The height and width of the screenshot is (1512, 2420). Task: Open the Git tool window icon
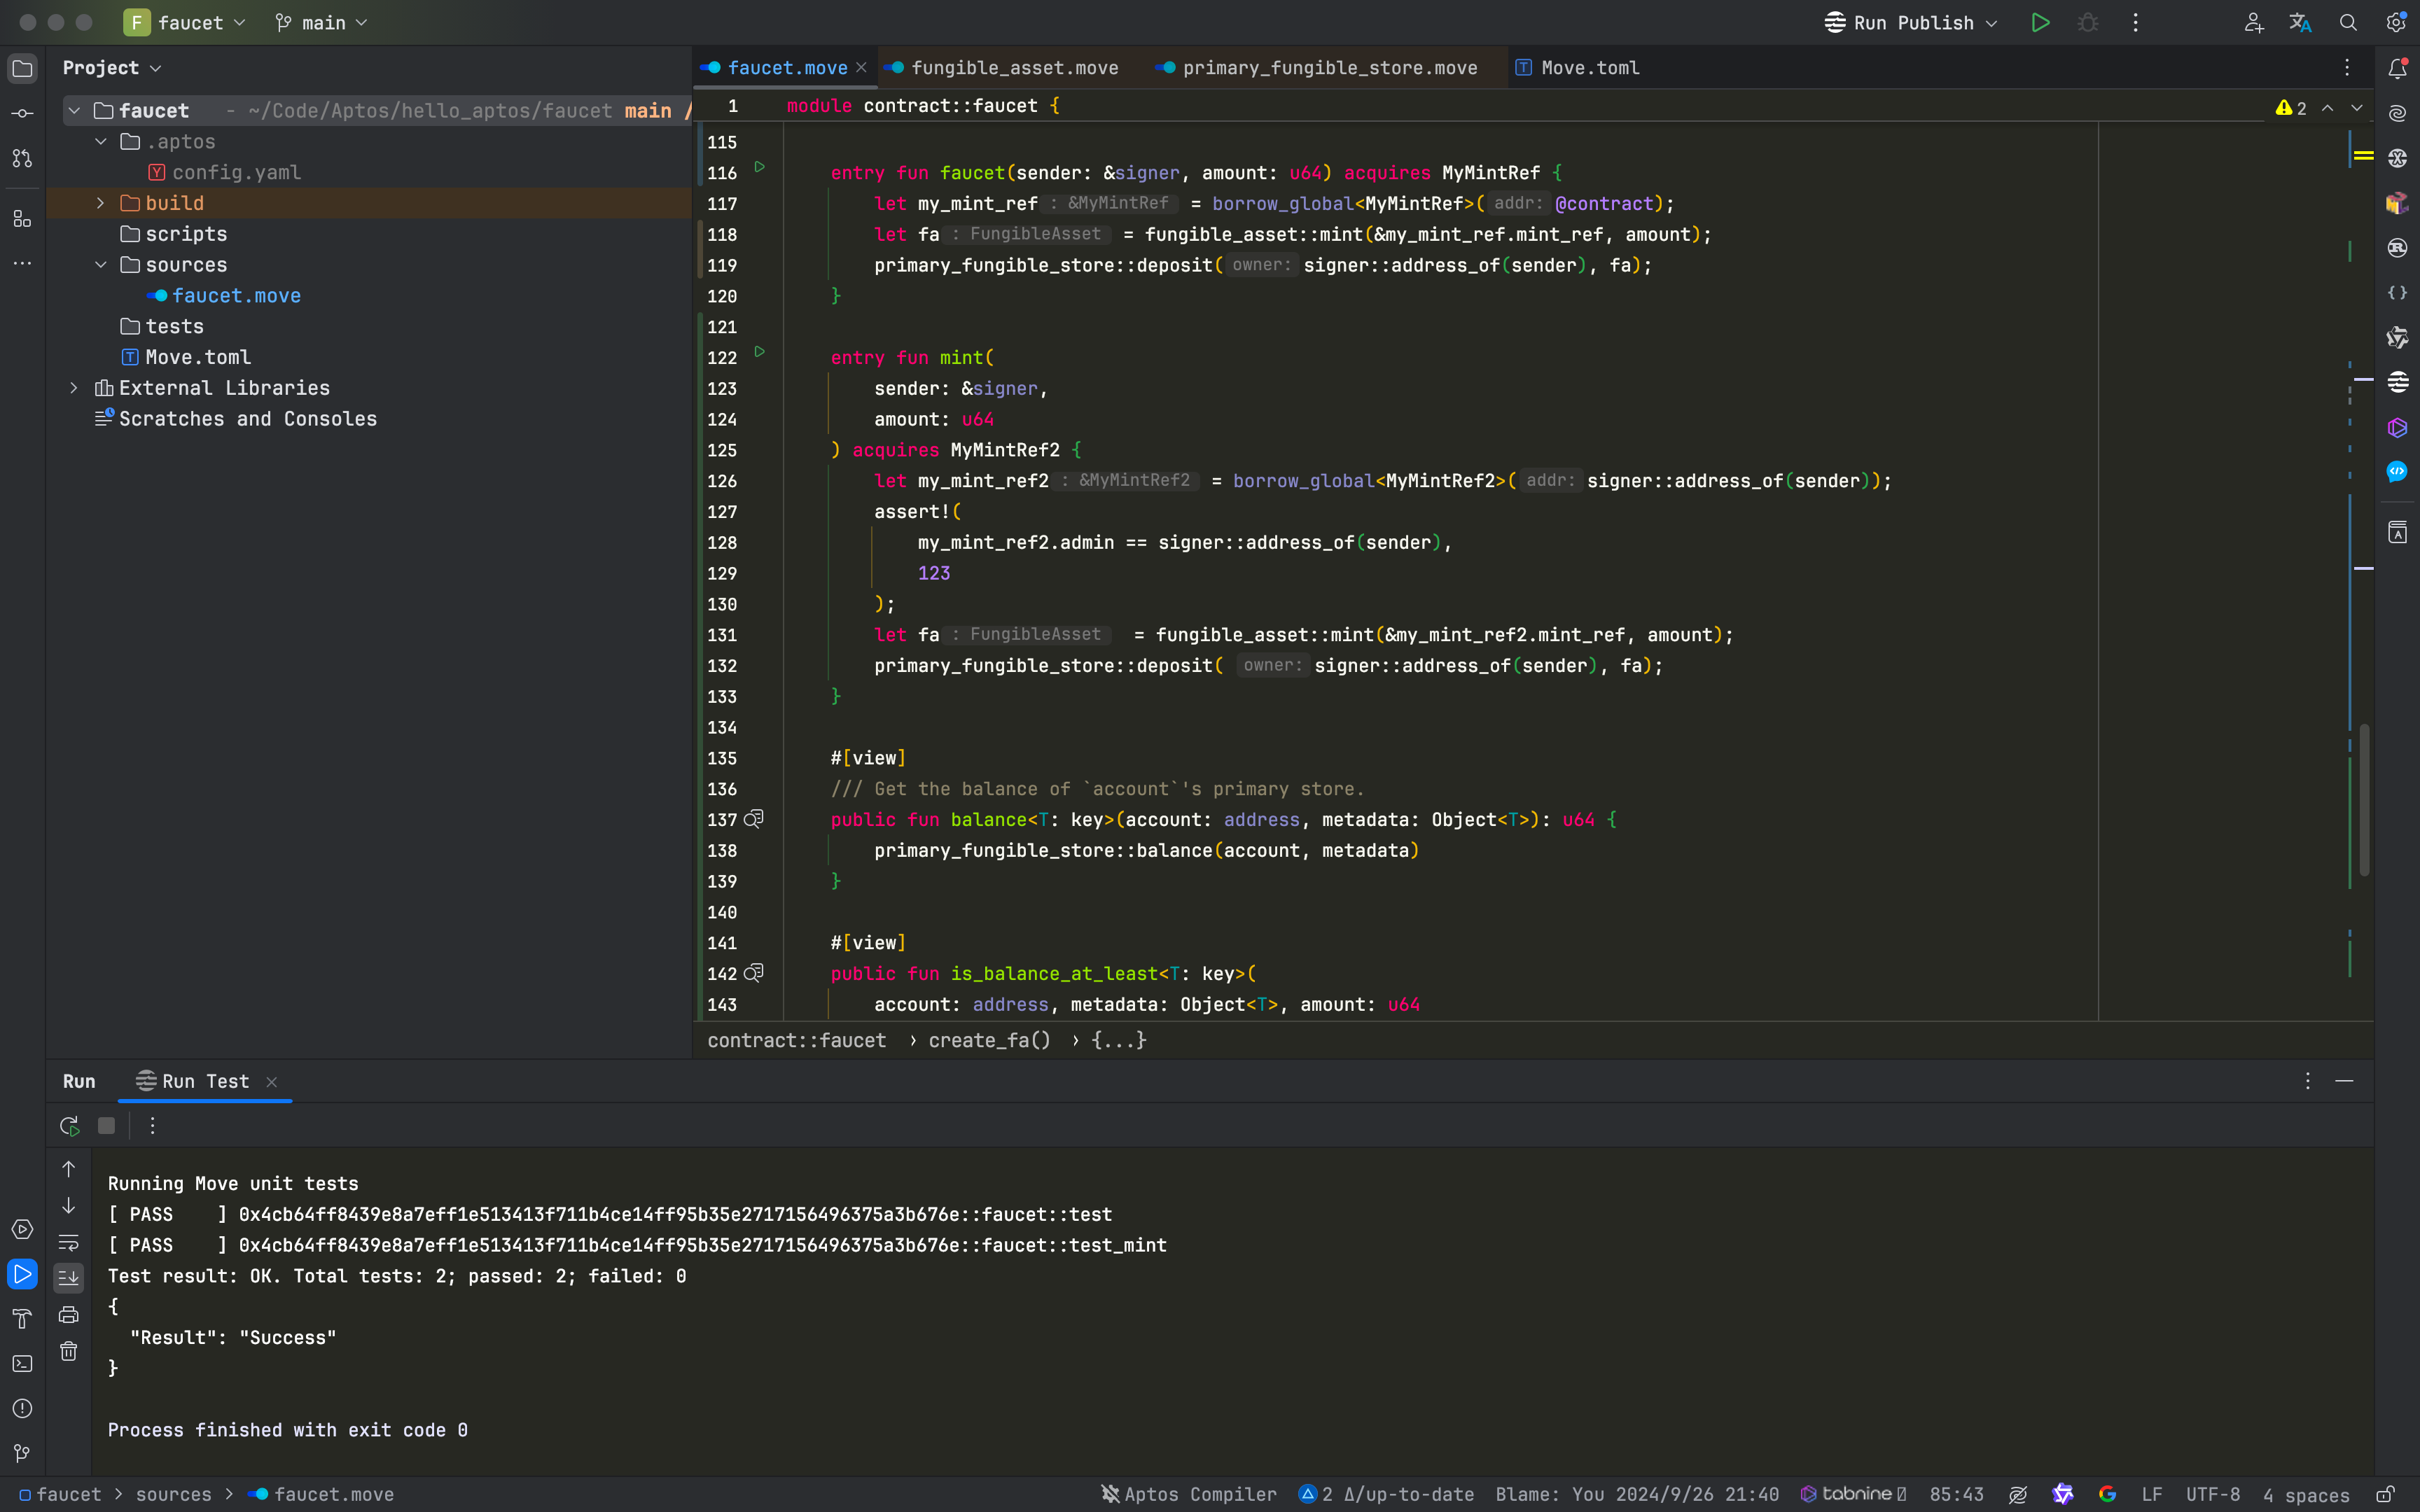point(22,1453)
